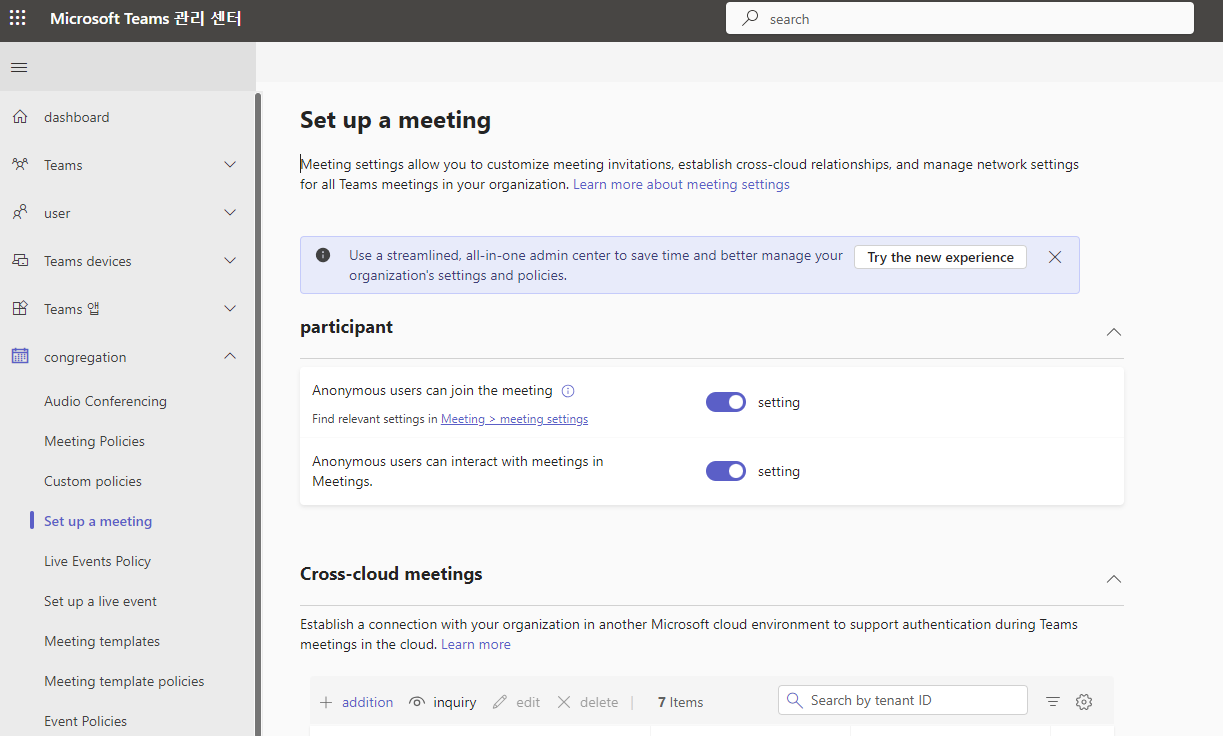Click the search magnifier icon in top bar
Image resolution: width=1223 pixels, height=736 pixels.
(x=750, y=18)
